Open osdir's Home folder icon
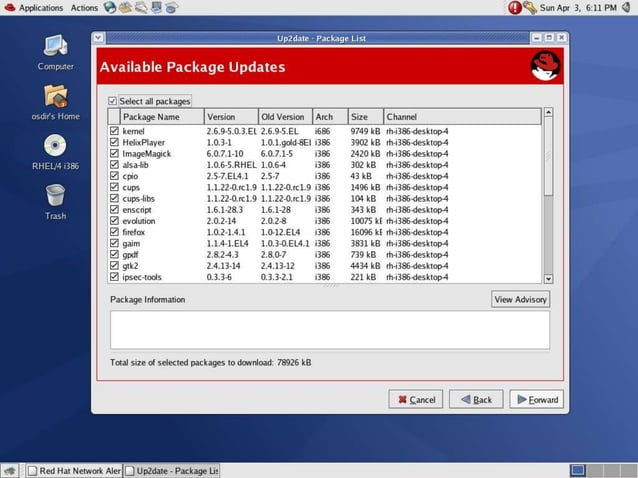The height and width of the screenshot is (478, 638). [x=55, y=96]
